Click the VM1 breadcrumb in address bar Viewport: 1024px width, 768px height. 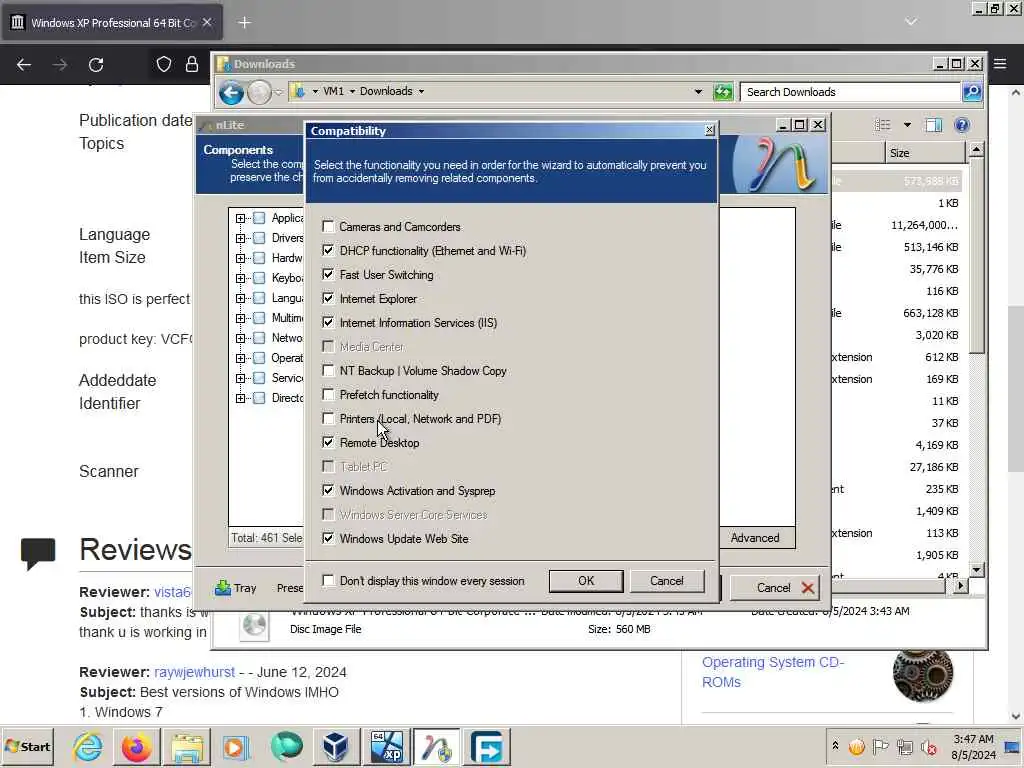coord(333,91)
